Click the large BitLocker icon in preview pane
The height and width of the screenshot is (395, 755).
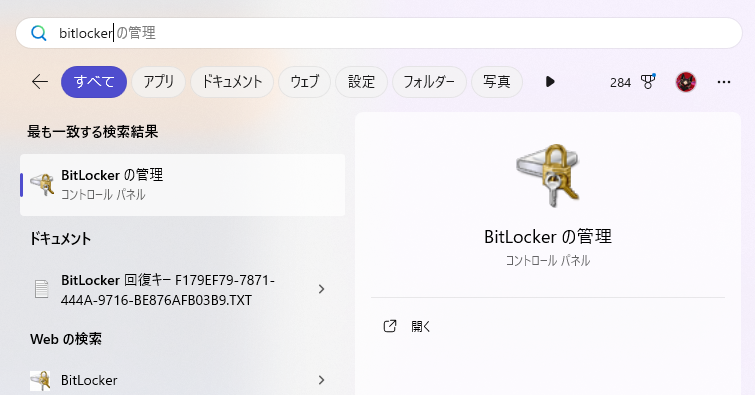click(548, 175)
